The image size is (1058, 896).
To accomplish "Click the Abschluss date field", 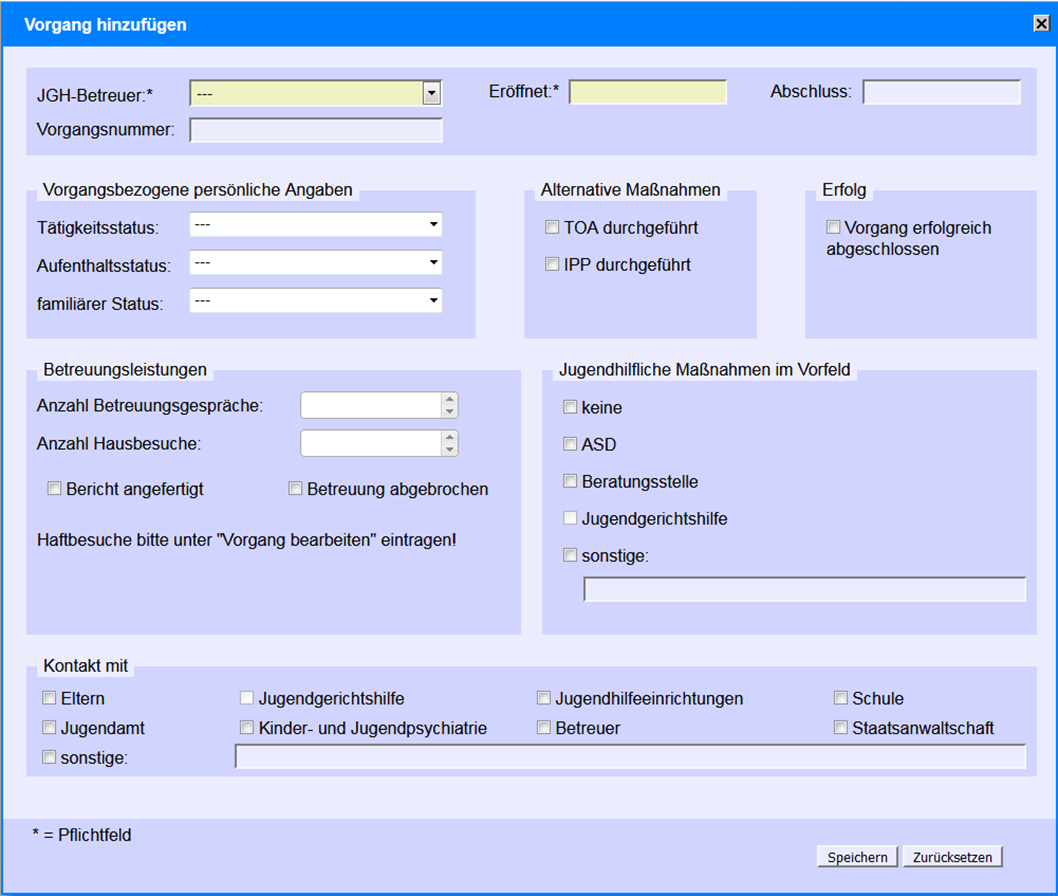I will (x=941, y=93).
